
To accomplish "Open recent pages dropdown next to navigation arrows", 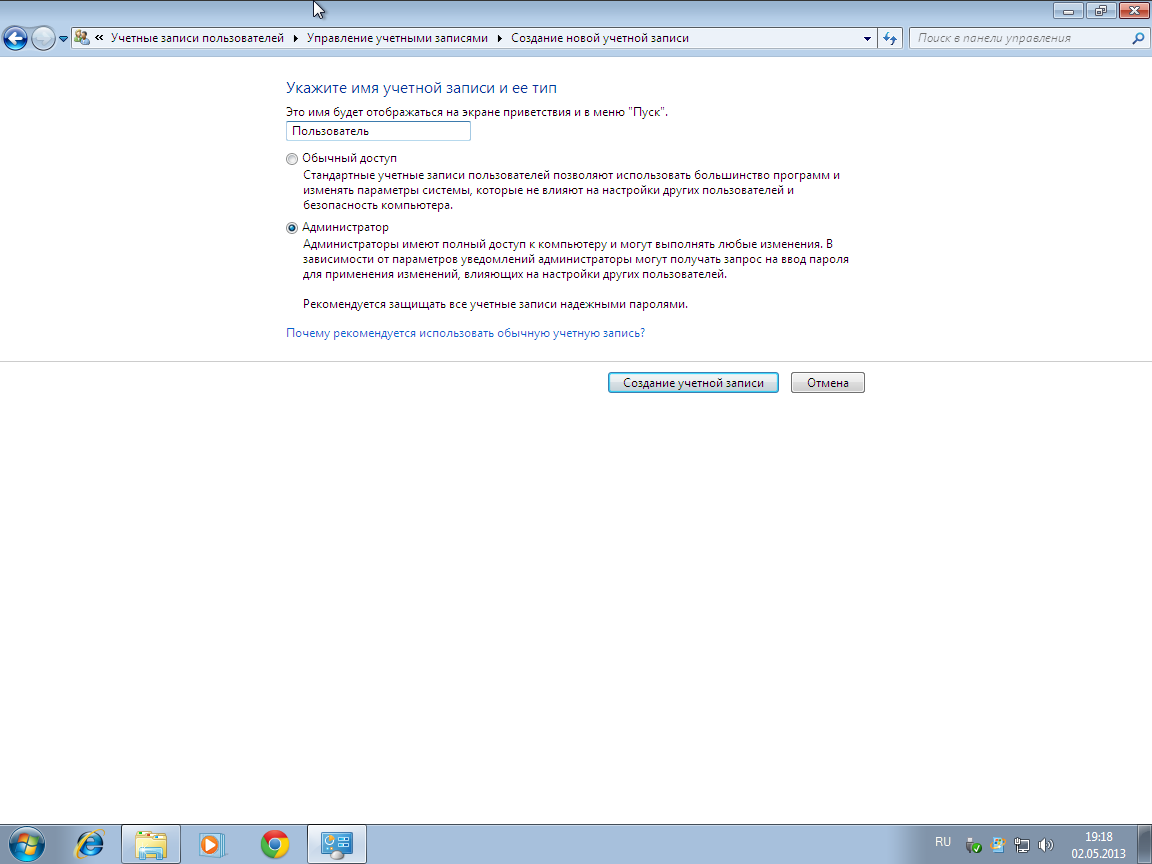I will (x=63, y=39).
